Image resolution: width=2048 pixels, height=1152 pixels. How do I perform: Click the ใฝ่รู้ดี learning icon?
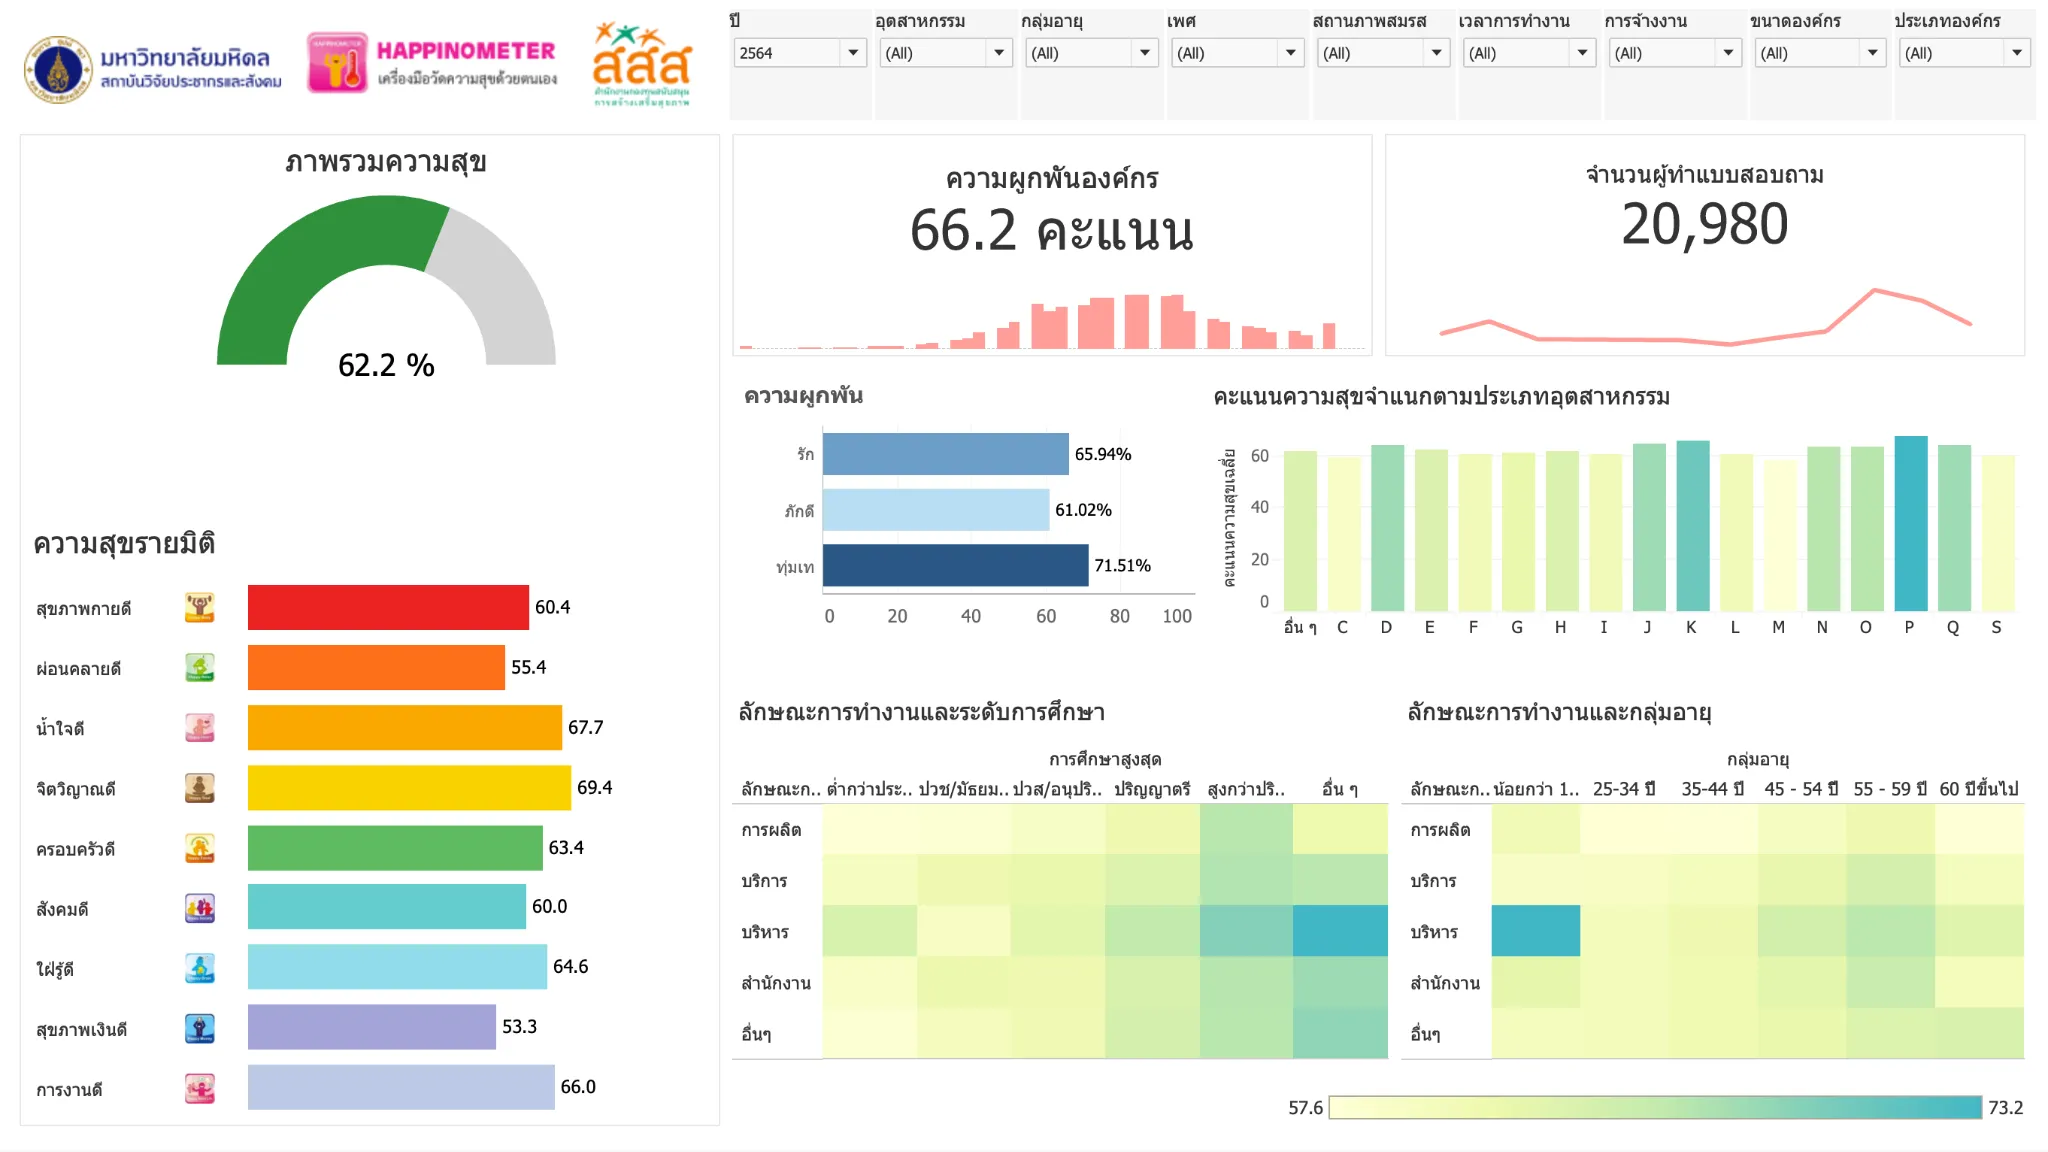point(200,967)
